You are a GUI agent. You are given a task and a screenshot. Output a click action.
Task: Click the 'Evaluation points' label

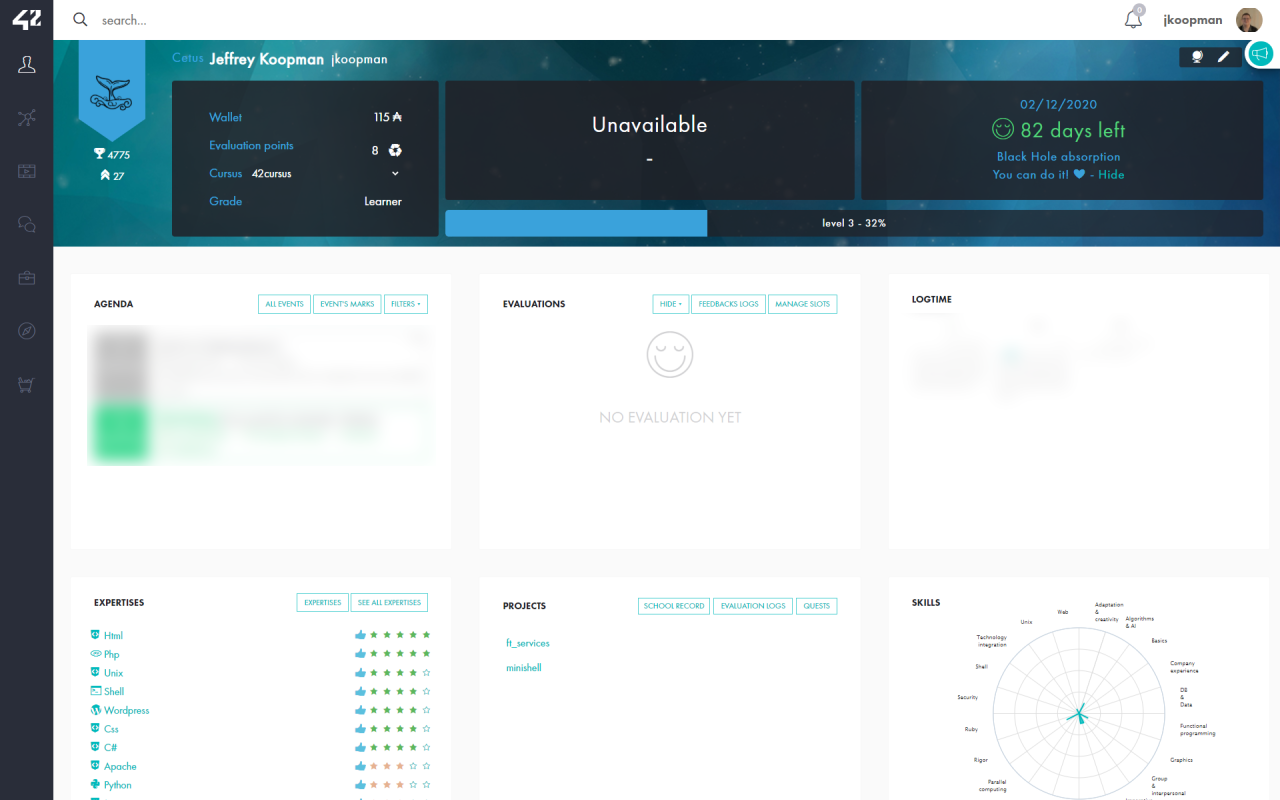[x=251, y=145]
